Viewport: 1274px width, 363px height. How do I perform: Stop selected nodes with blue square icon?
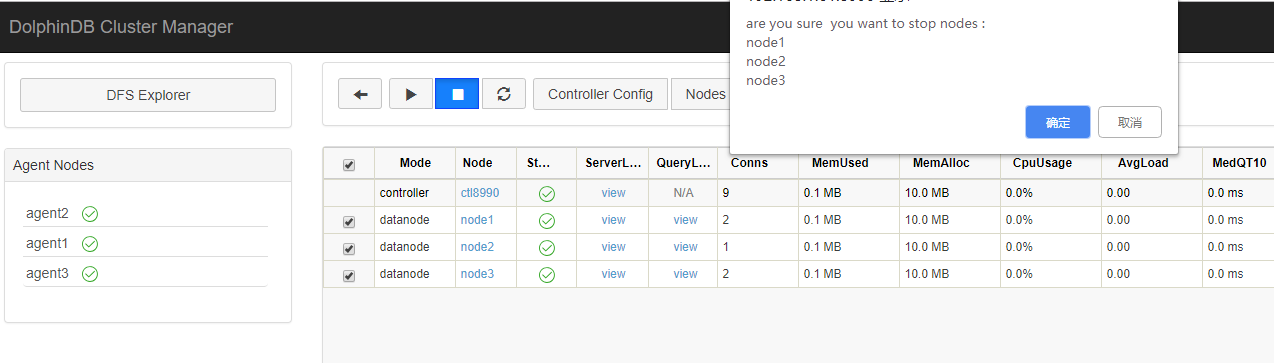pos(457,94)
